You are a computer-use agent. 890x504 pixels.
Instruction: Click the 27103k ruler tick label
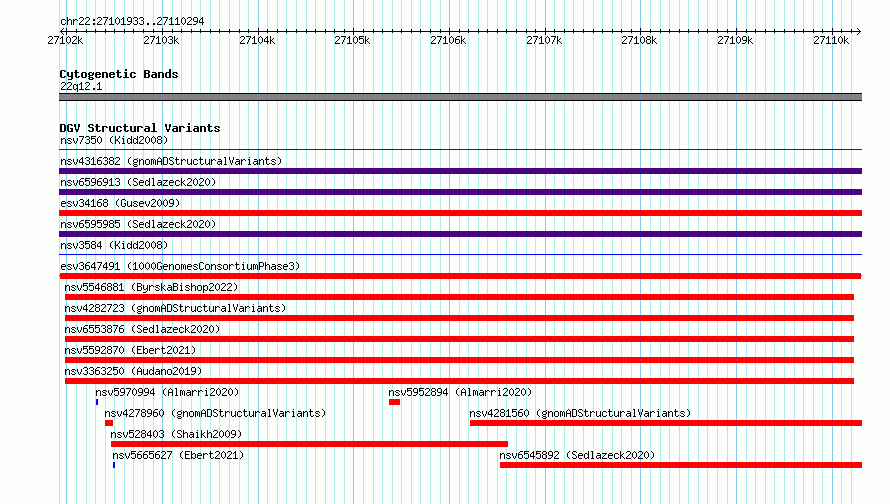161,40
